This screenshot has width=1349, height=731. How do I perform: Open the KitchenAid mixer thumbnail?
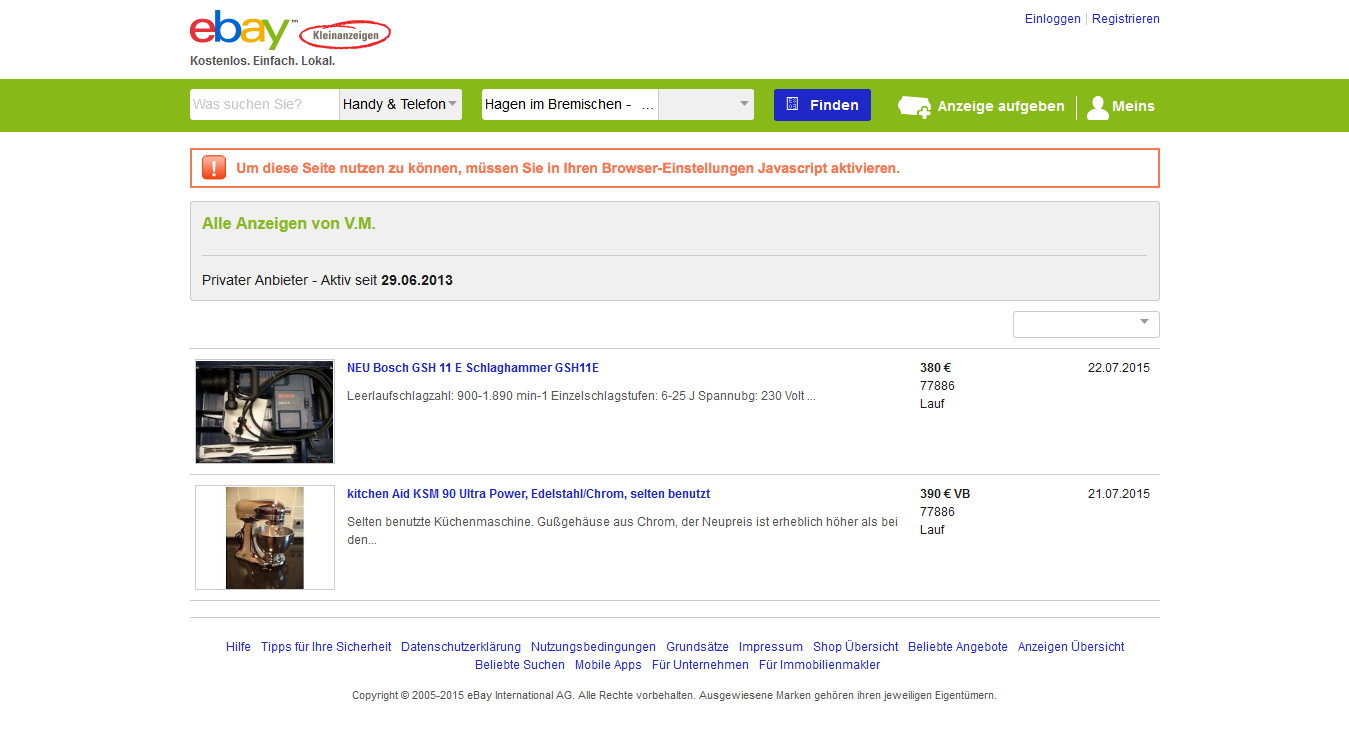tap(265, 538)
